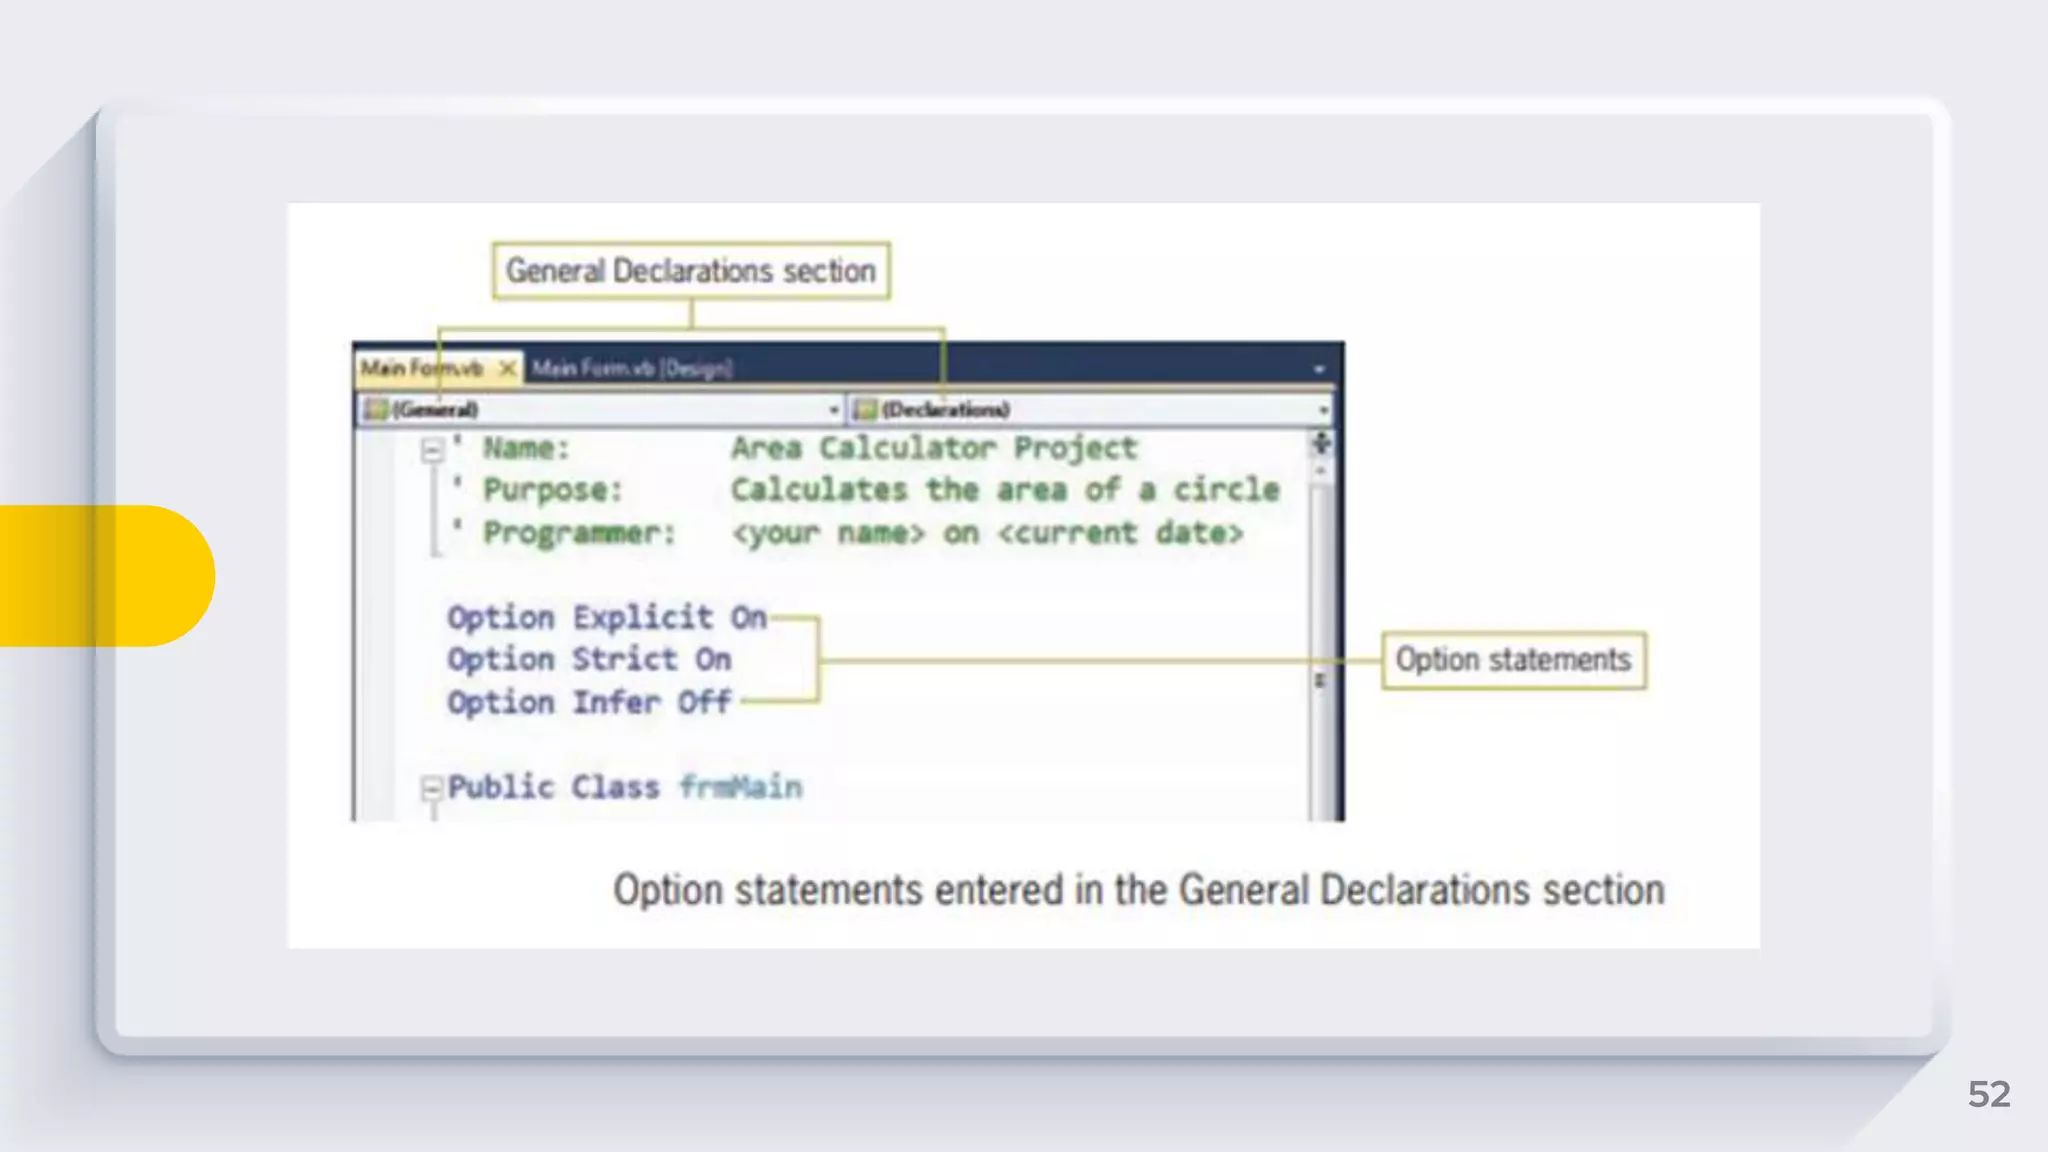Click the (Declarations) dropdown icon
This screenshot has width=2048, height=1152.
(x=866, y=409)
